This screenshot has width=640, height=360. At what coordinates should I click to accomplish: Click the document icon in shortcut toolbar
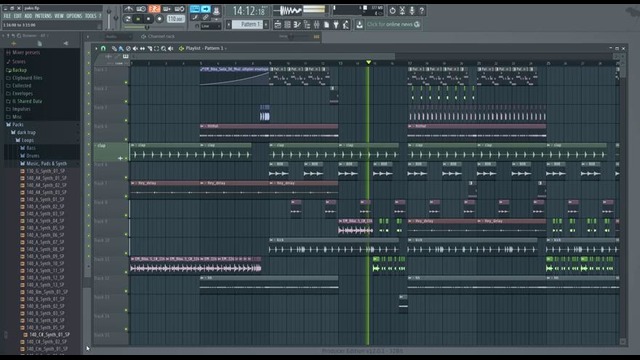pyautogui.click(x=326, y=25)
